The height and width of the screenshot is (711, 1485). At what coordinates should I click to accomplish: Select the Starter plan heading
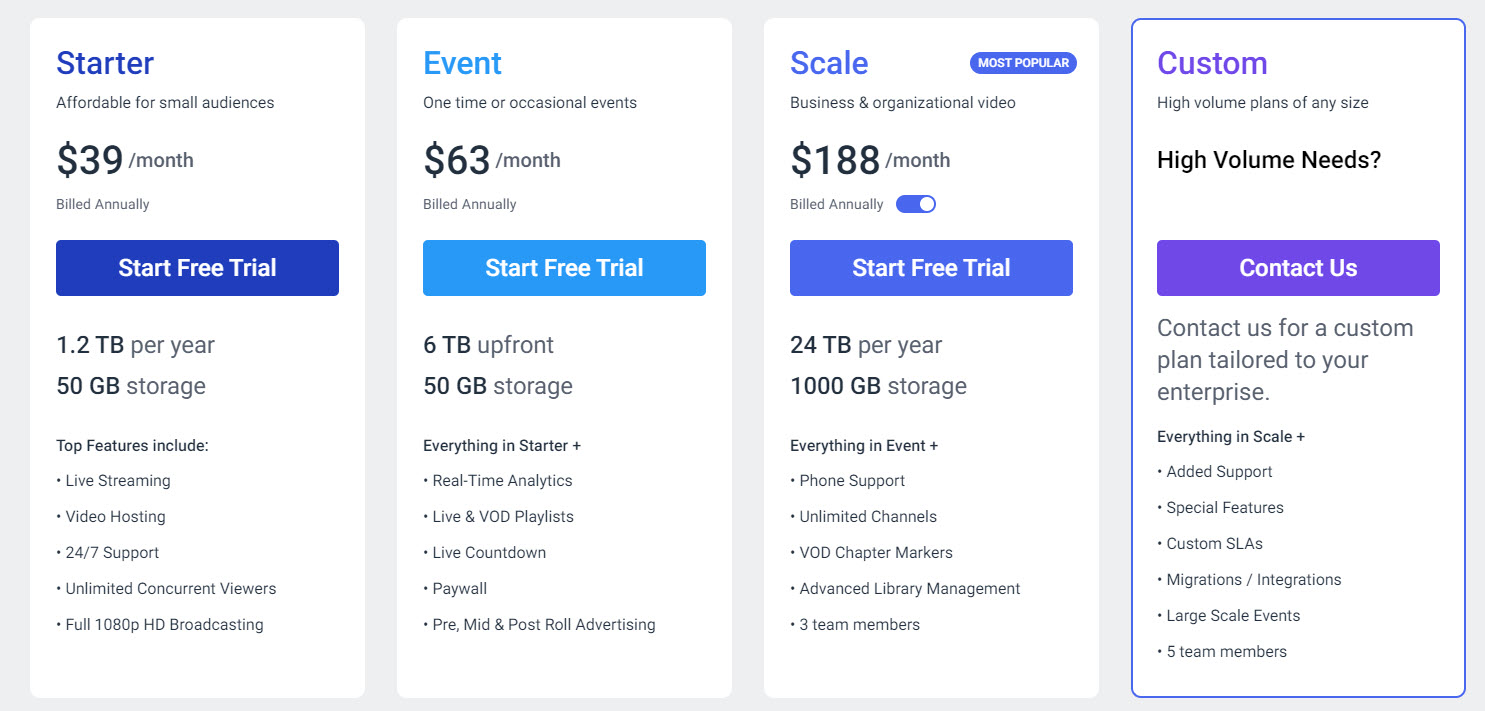[105, 63]
